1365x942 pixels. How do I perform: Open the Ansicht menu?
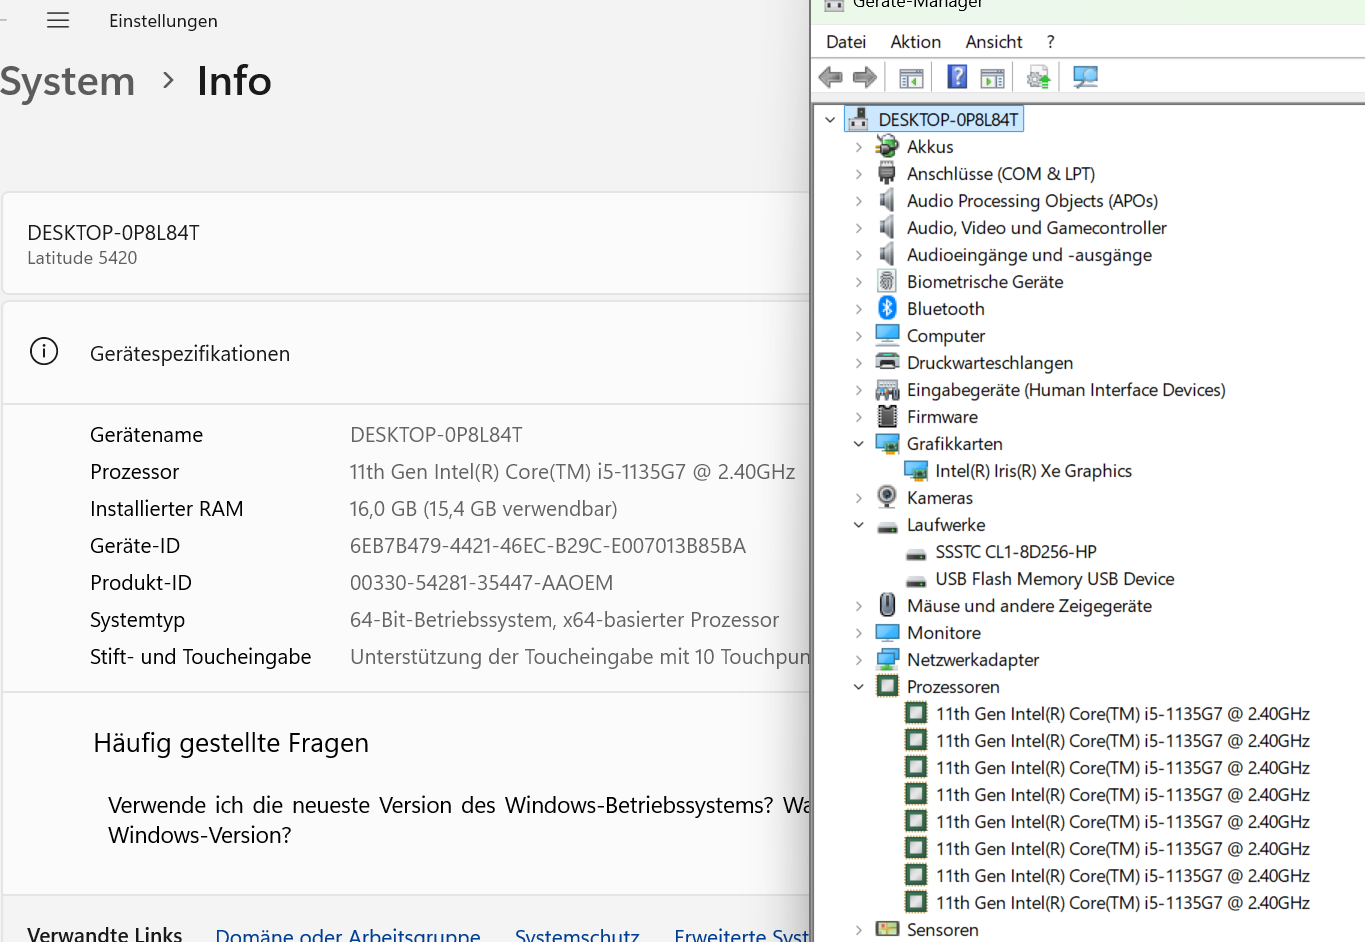pyautogui.click(x=994, y=42)
